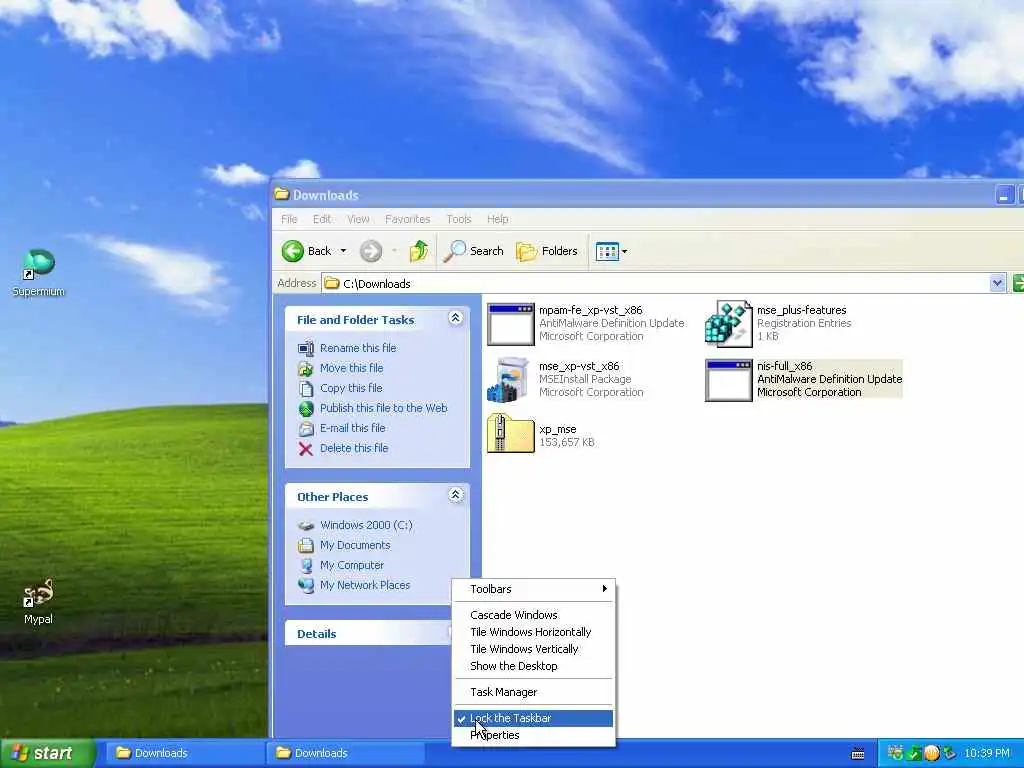
Task: Open the Favorites menu
Action: 408,219
